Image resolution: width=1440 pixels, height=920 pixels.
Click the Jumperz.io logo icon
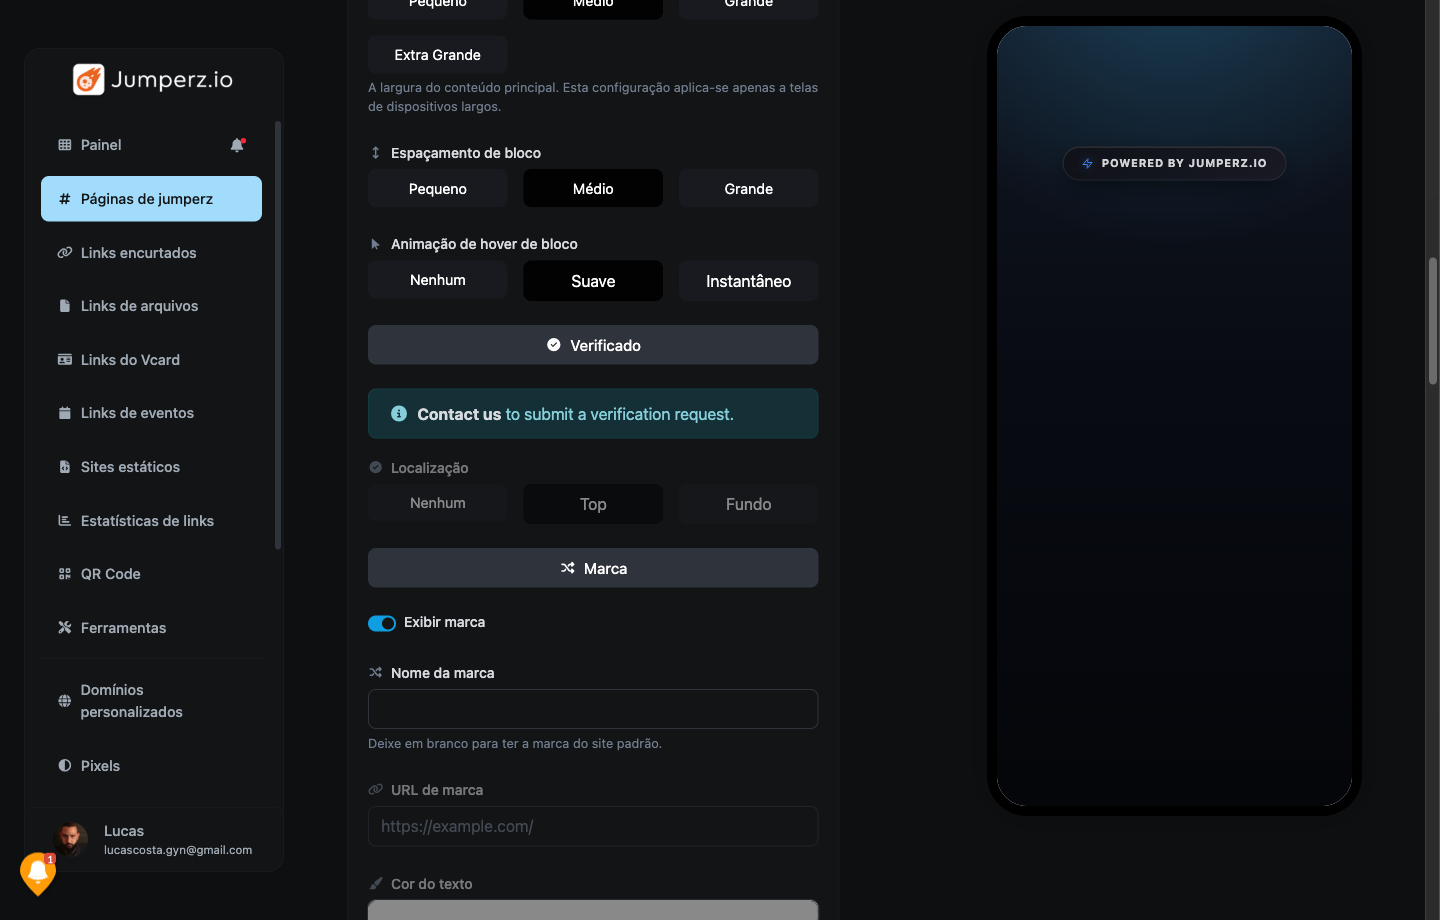(x=89, y=79)
